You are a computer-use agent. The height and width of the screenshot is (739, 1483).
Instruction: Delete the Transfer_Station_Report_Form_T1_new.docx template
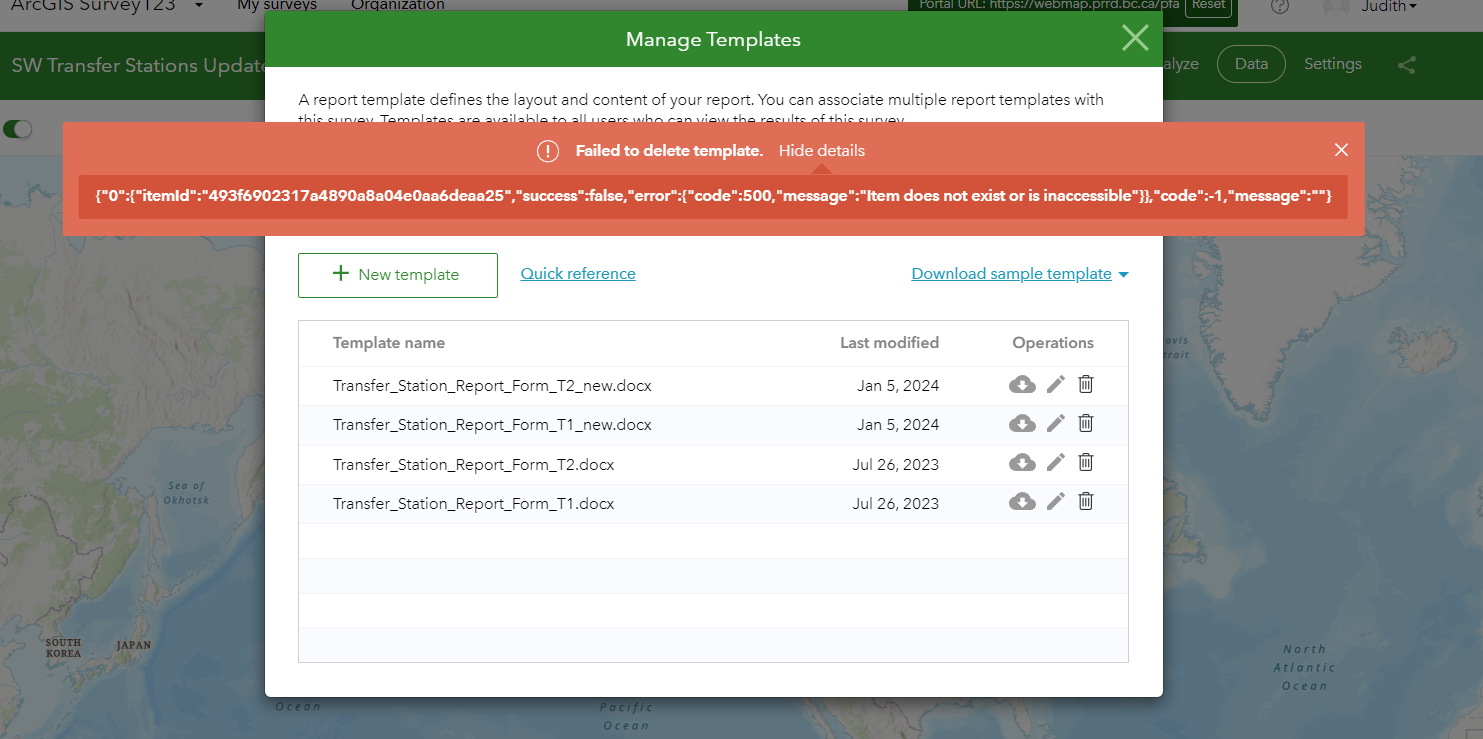click(1086, 423)
